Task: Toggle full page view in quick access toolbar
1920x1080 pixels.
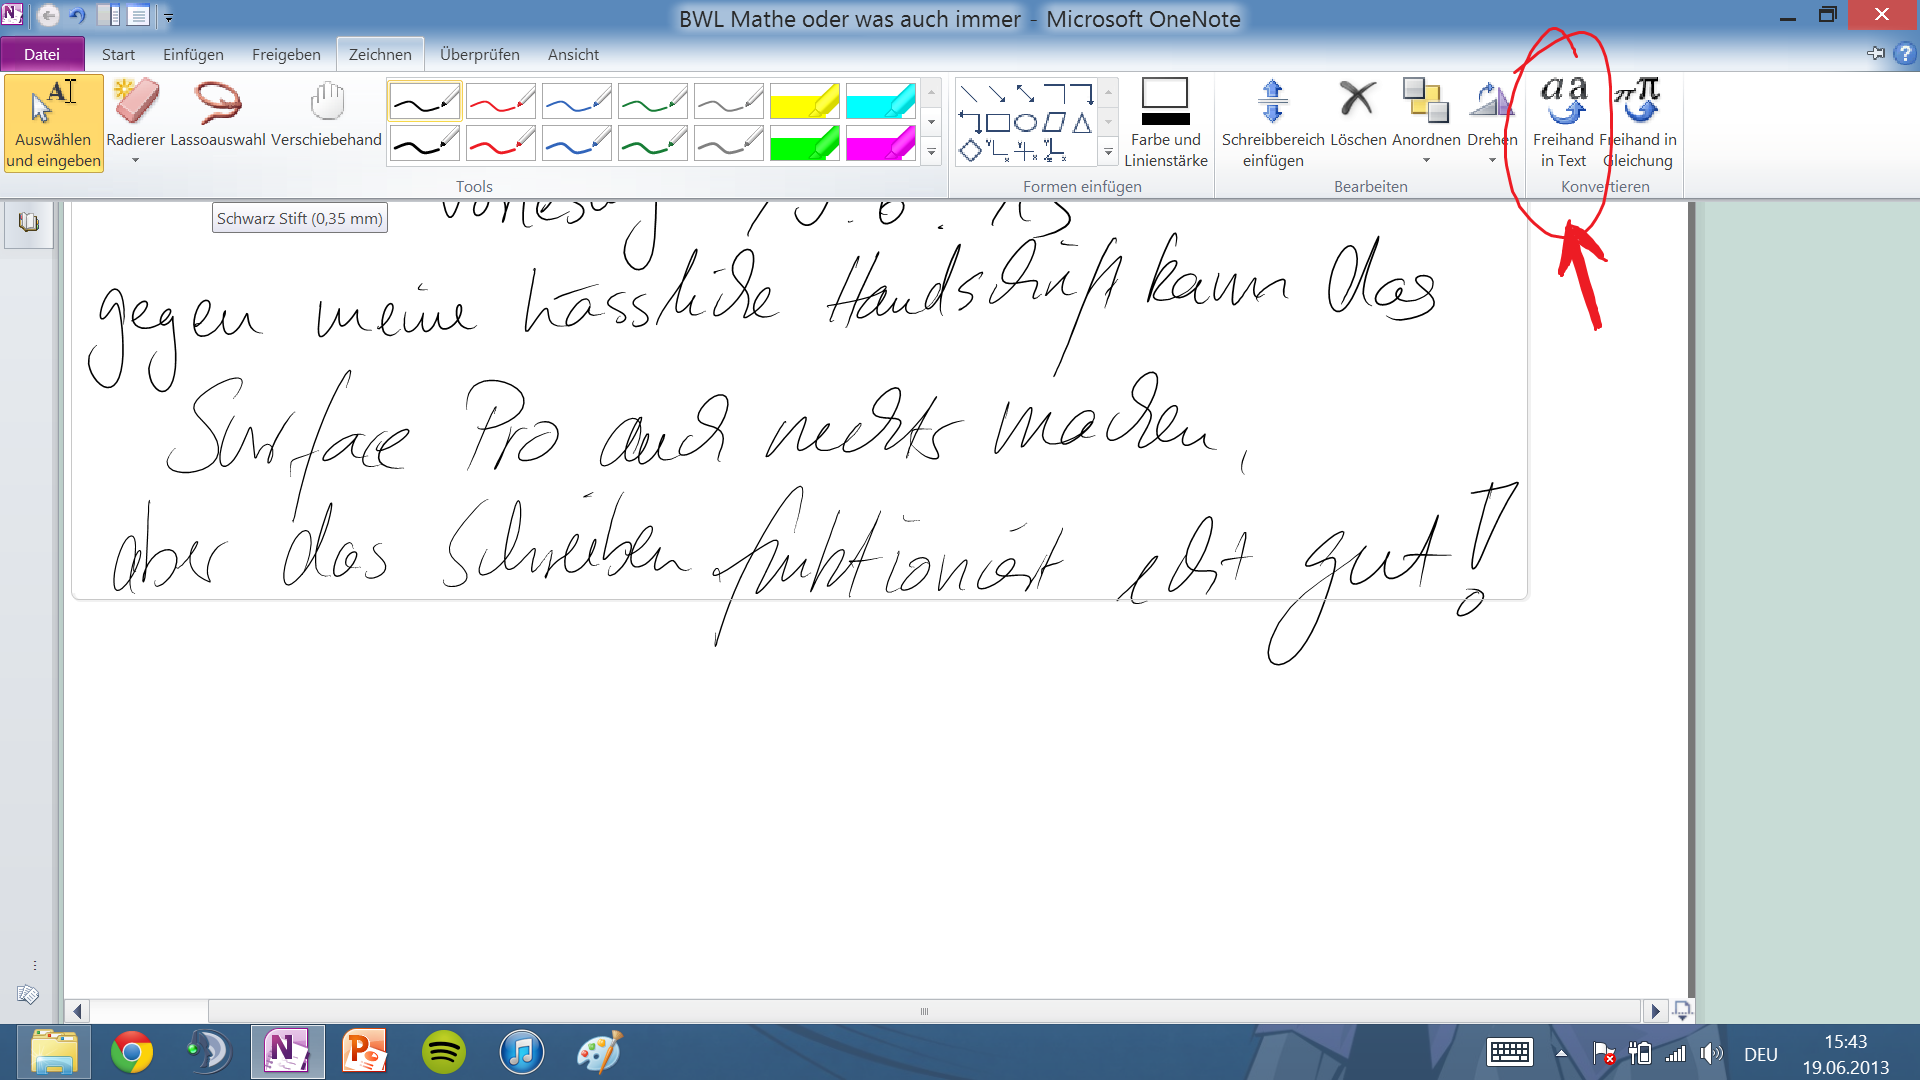Action: [x=139, y=16]
